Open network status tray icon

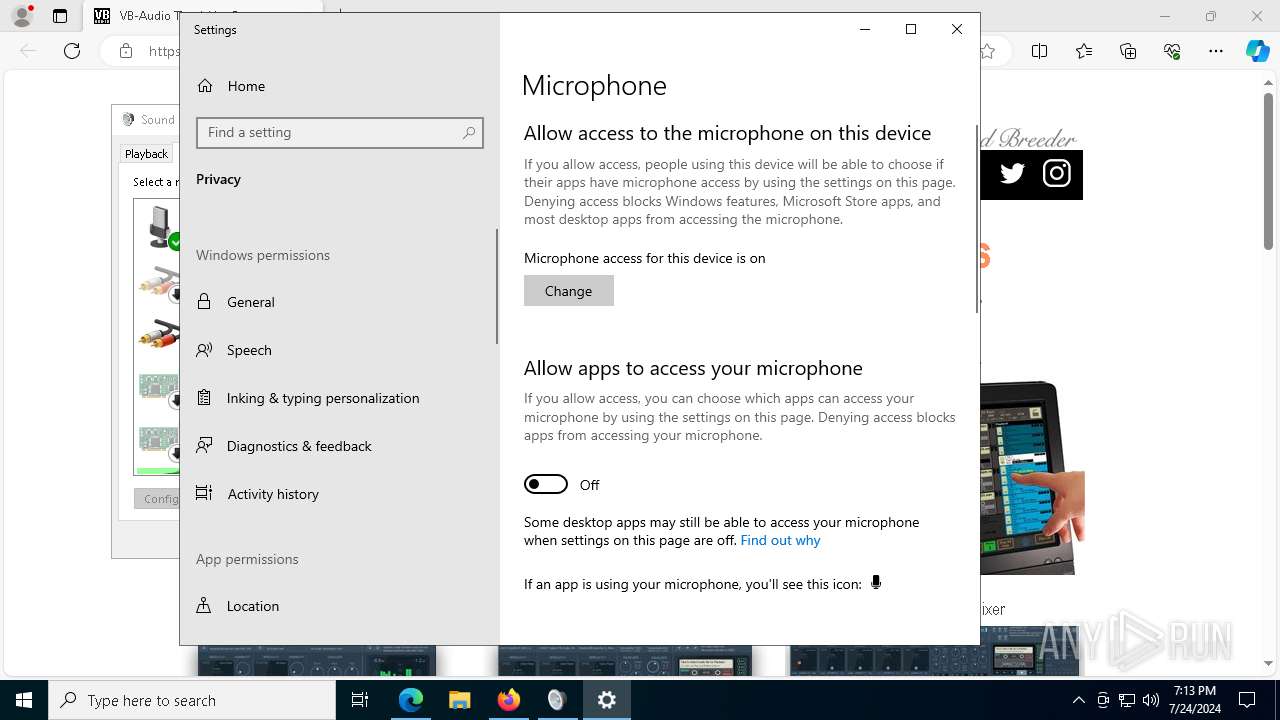pos(1127,700)
